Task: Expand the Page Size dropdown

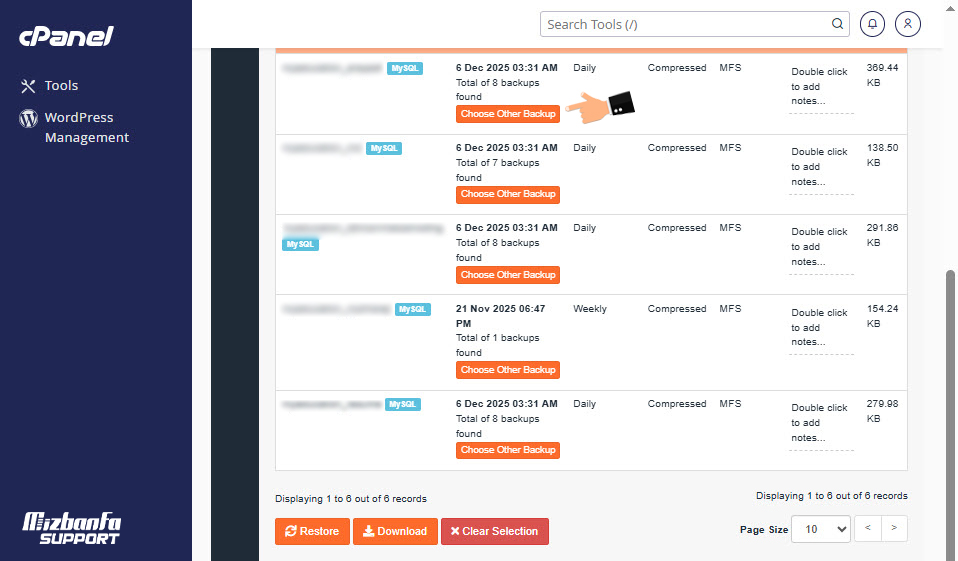Action: click(820, 529)
